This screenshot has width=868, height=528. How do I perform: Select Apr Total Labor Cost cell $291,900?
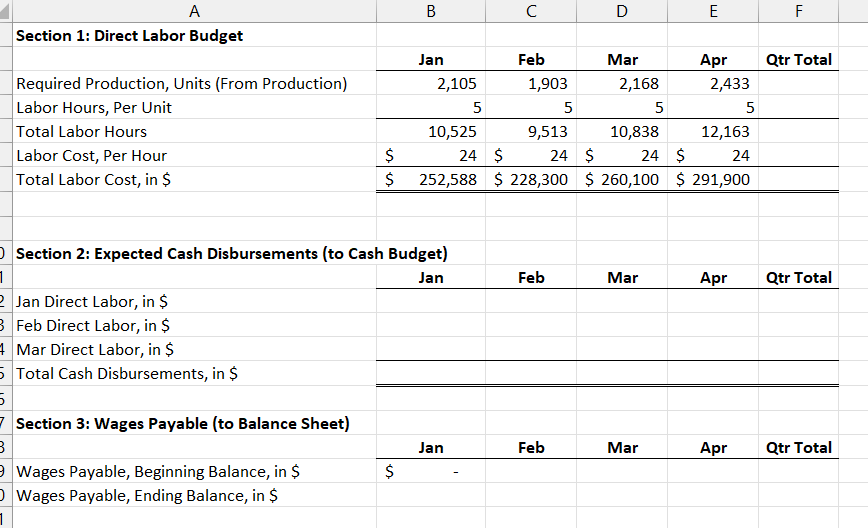[x=713, y=179]
